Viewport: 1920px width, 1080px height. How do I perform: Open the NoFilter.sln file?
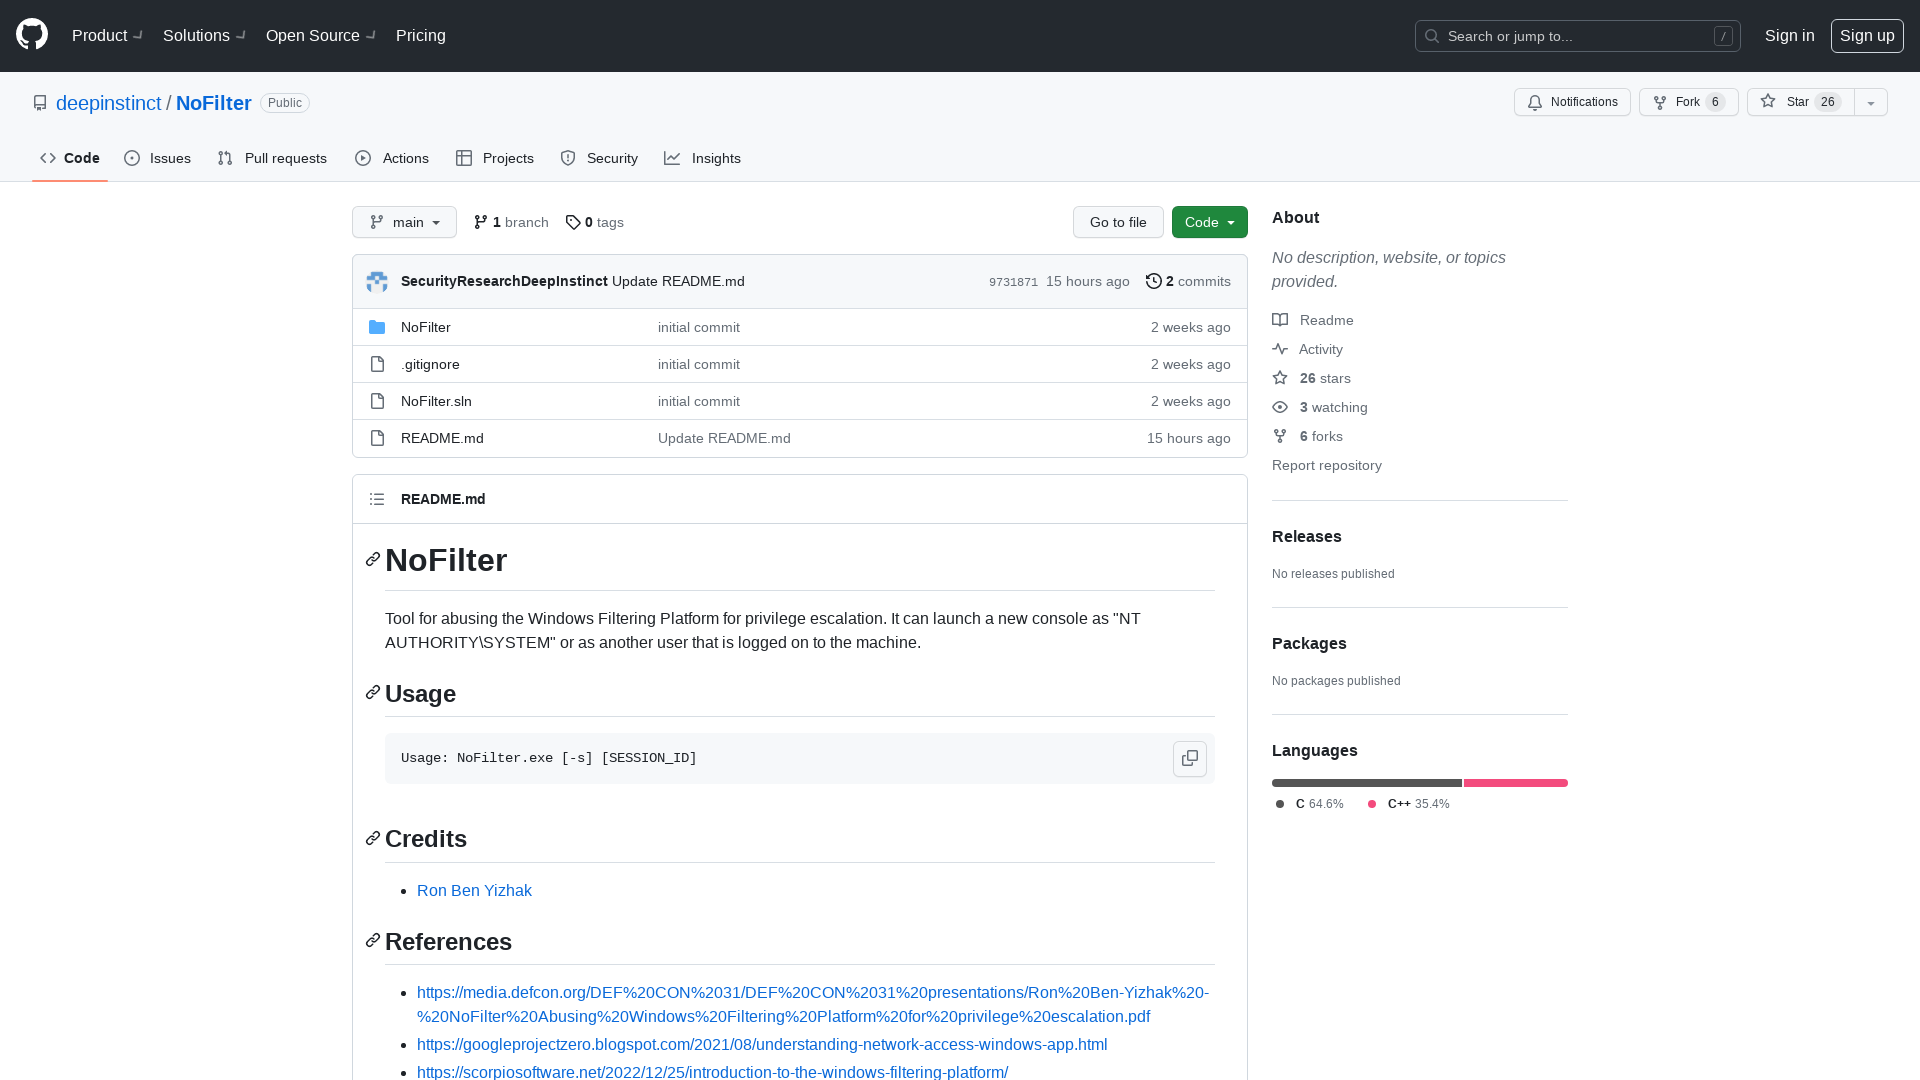tap(436, 401)
